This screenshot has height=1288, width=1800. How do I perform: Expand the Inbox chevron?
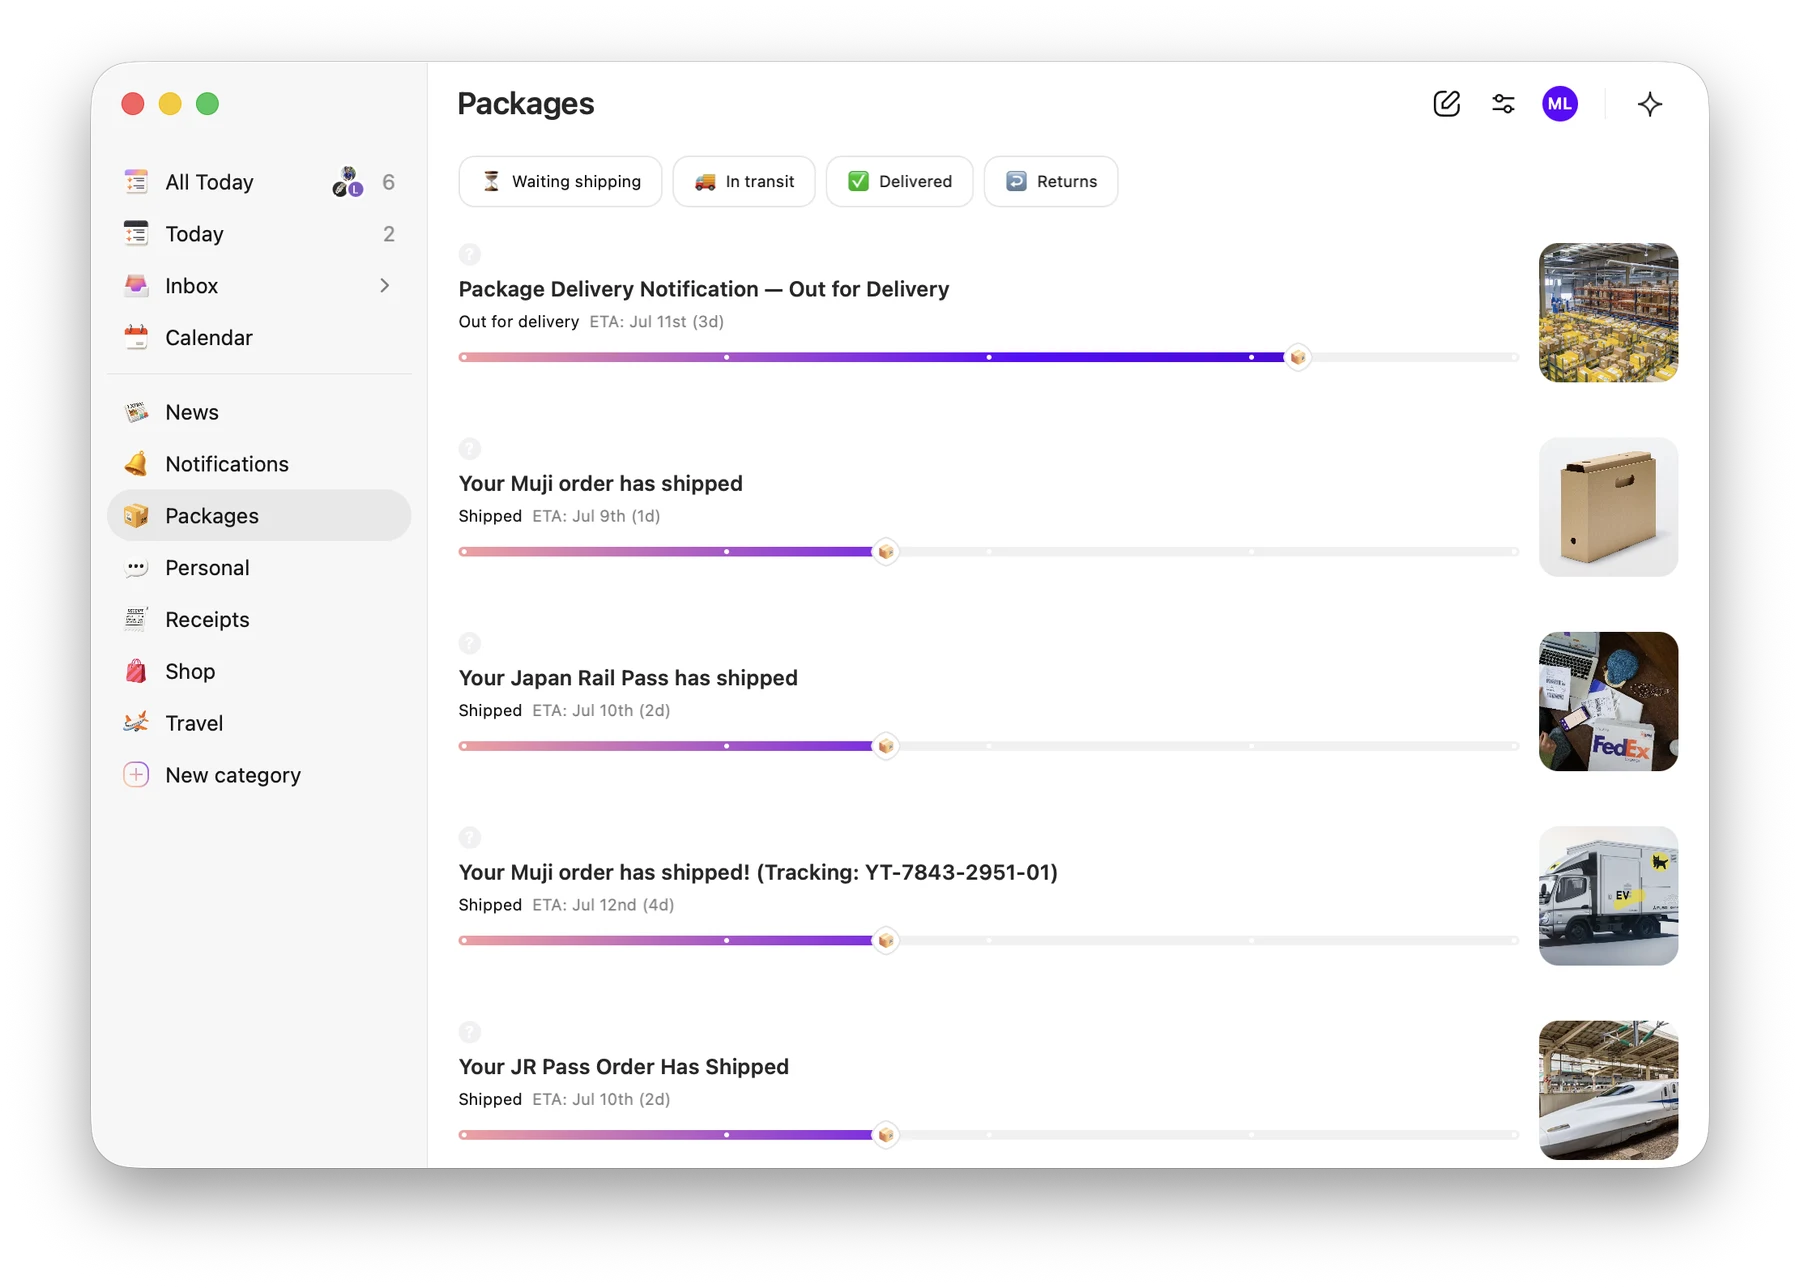point(385,286)
